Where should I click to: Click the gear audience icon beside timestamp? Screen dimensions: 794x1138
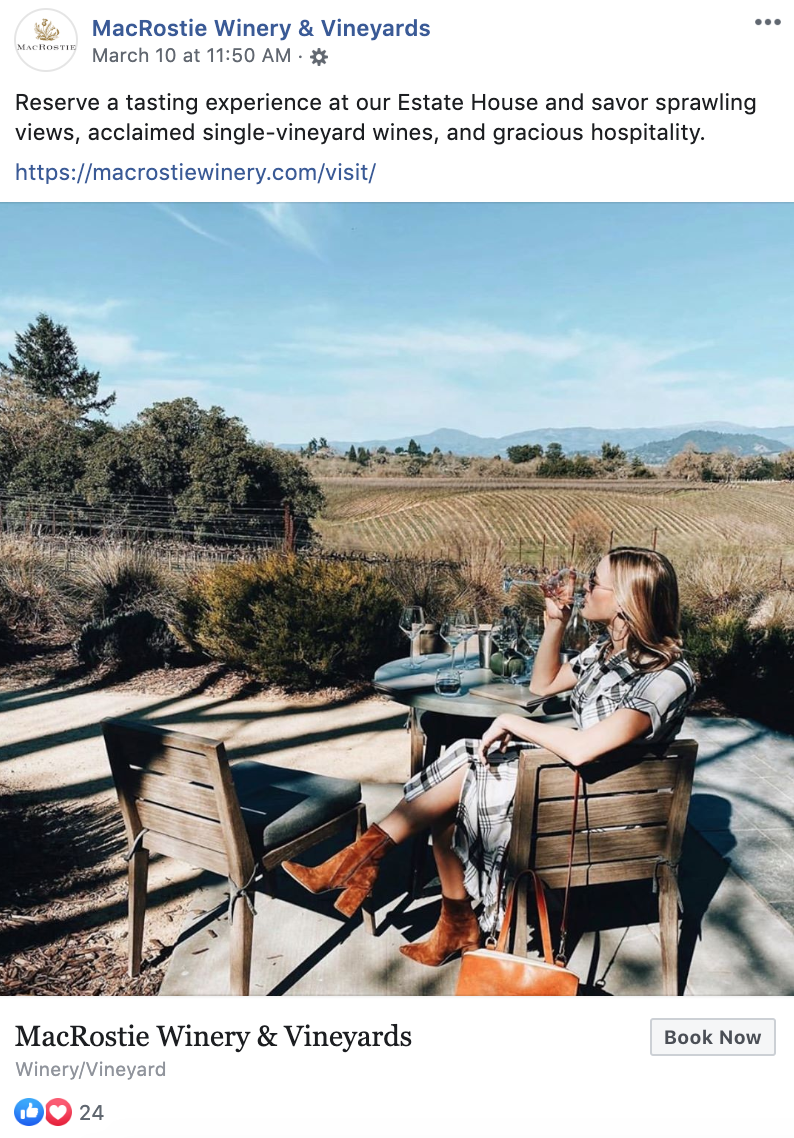pos(319,57)
